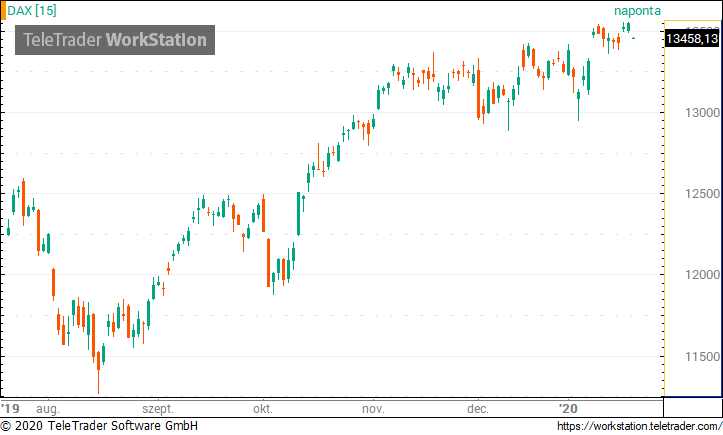
Task: Click the copyright TeleTrader Software GmbH text
Action: click(99, 426)
